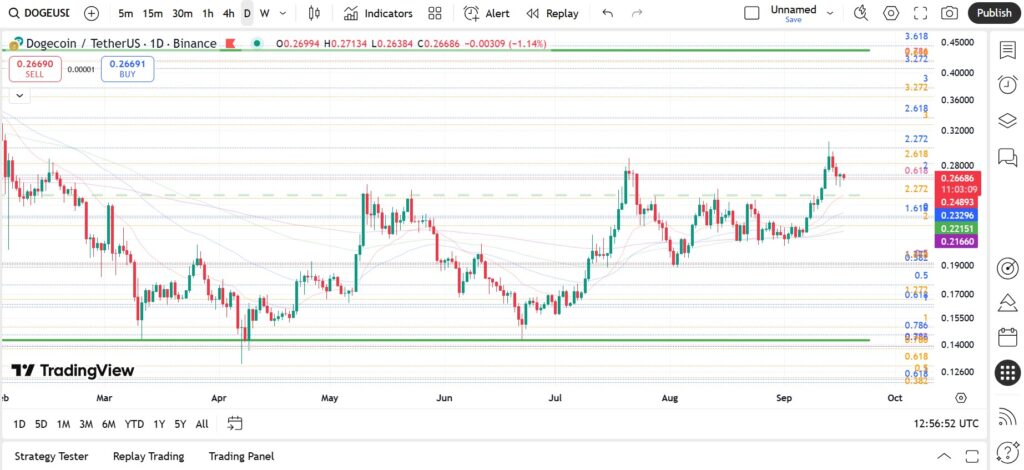The image size is (1024, 470).
Task: Click the Publish button
Action: [994, 13]
